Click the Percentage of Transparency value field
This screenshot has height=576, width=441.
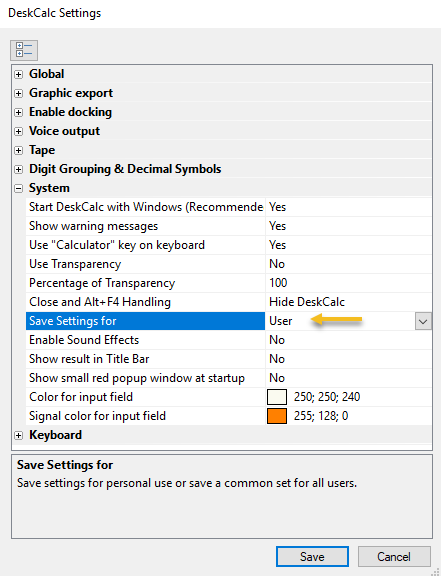coord(348,283)
